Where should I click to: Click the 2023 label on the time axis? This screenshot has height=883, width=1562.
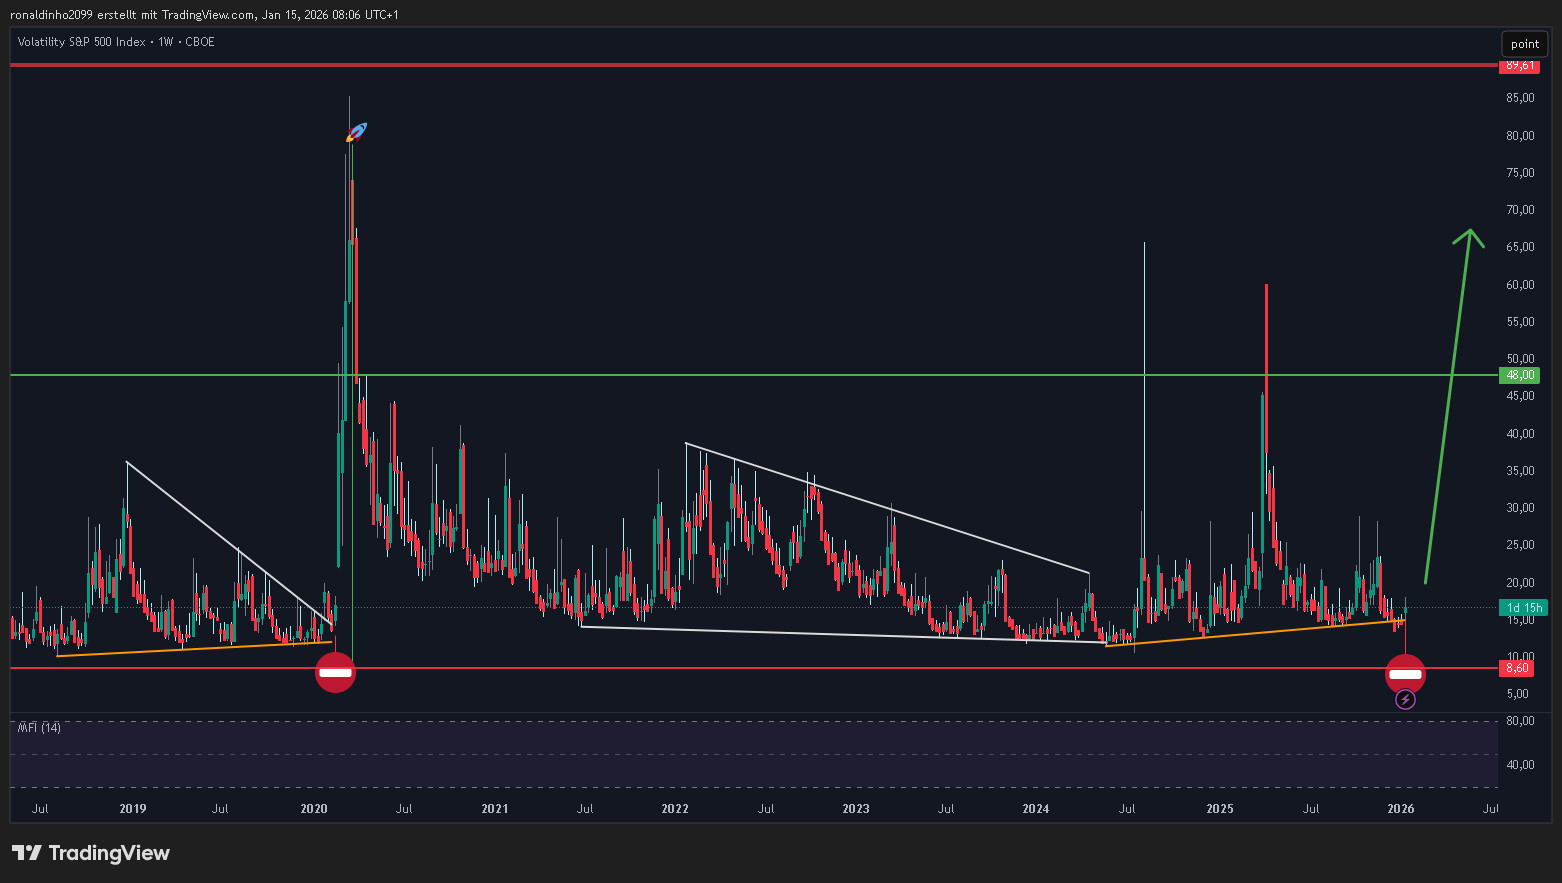[856, 809]
